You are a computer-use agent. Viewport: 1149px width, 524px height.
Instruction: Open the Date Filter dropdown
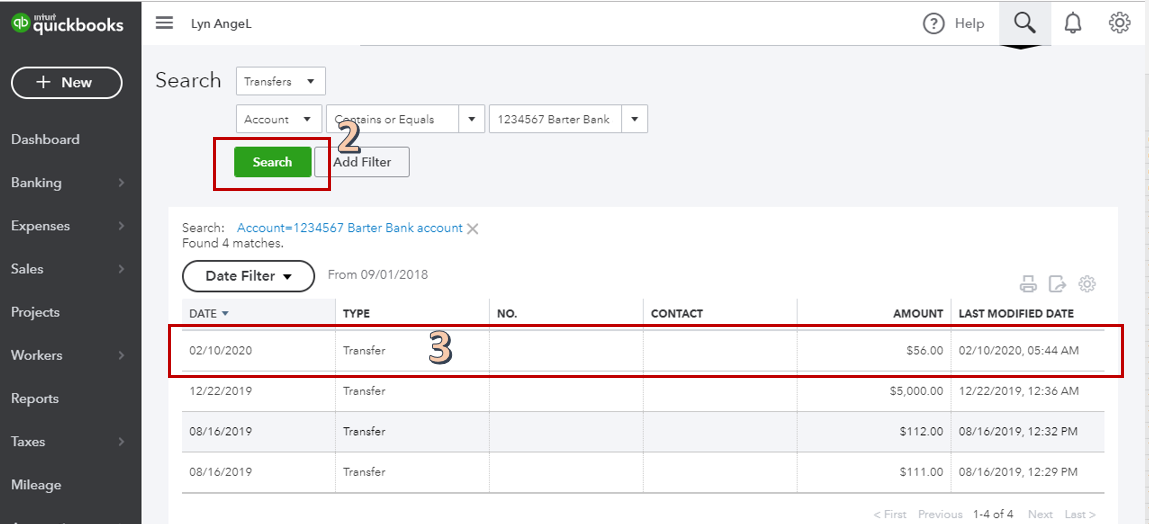click(x=248, y=276)
